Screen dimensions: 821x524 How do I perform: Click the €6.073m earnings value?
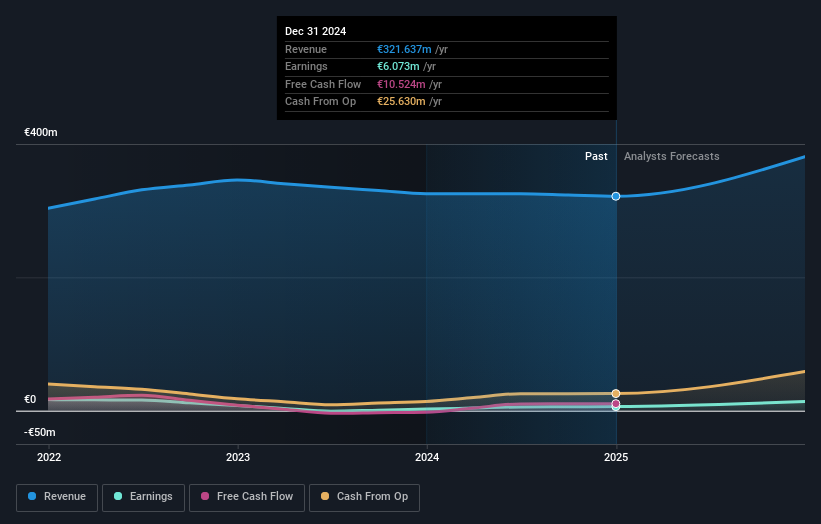point(398,66)
